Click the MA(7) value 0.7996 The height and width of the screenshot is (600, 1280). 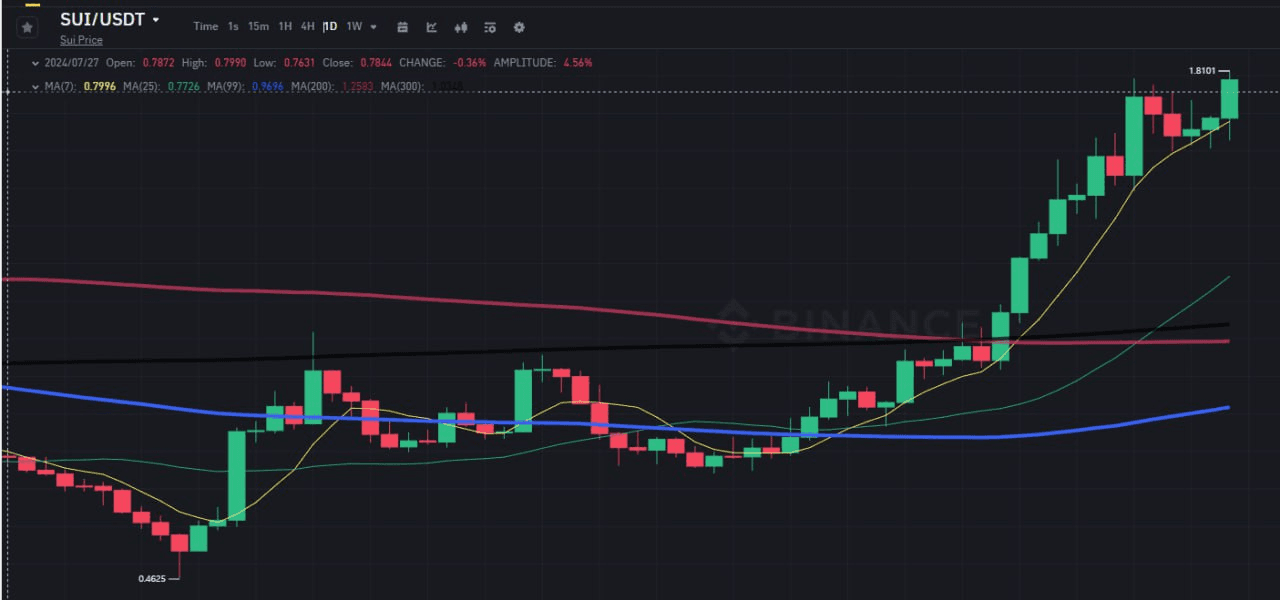[100, 87]
